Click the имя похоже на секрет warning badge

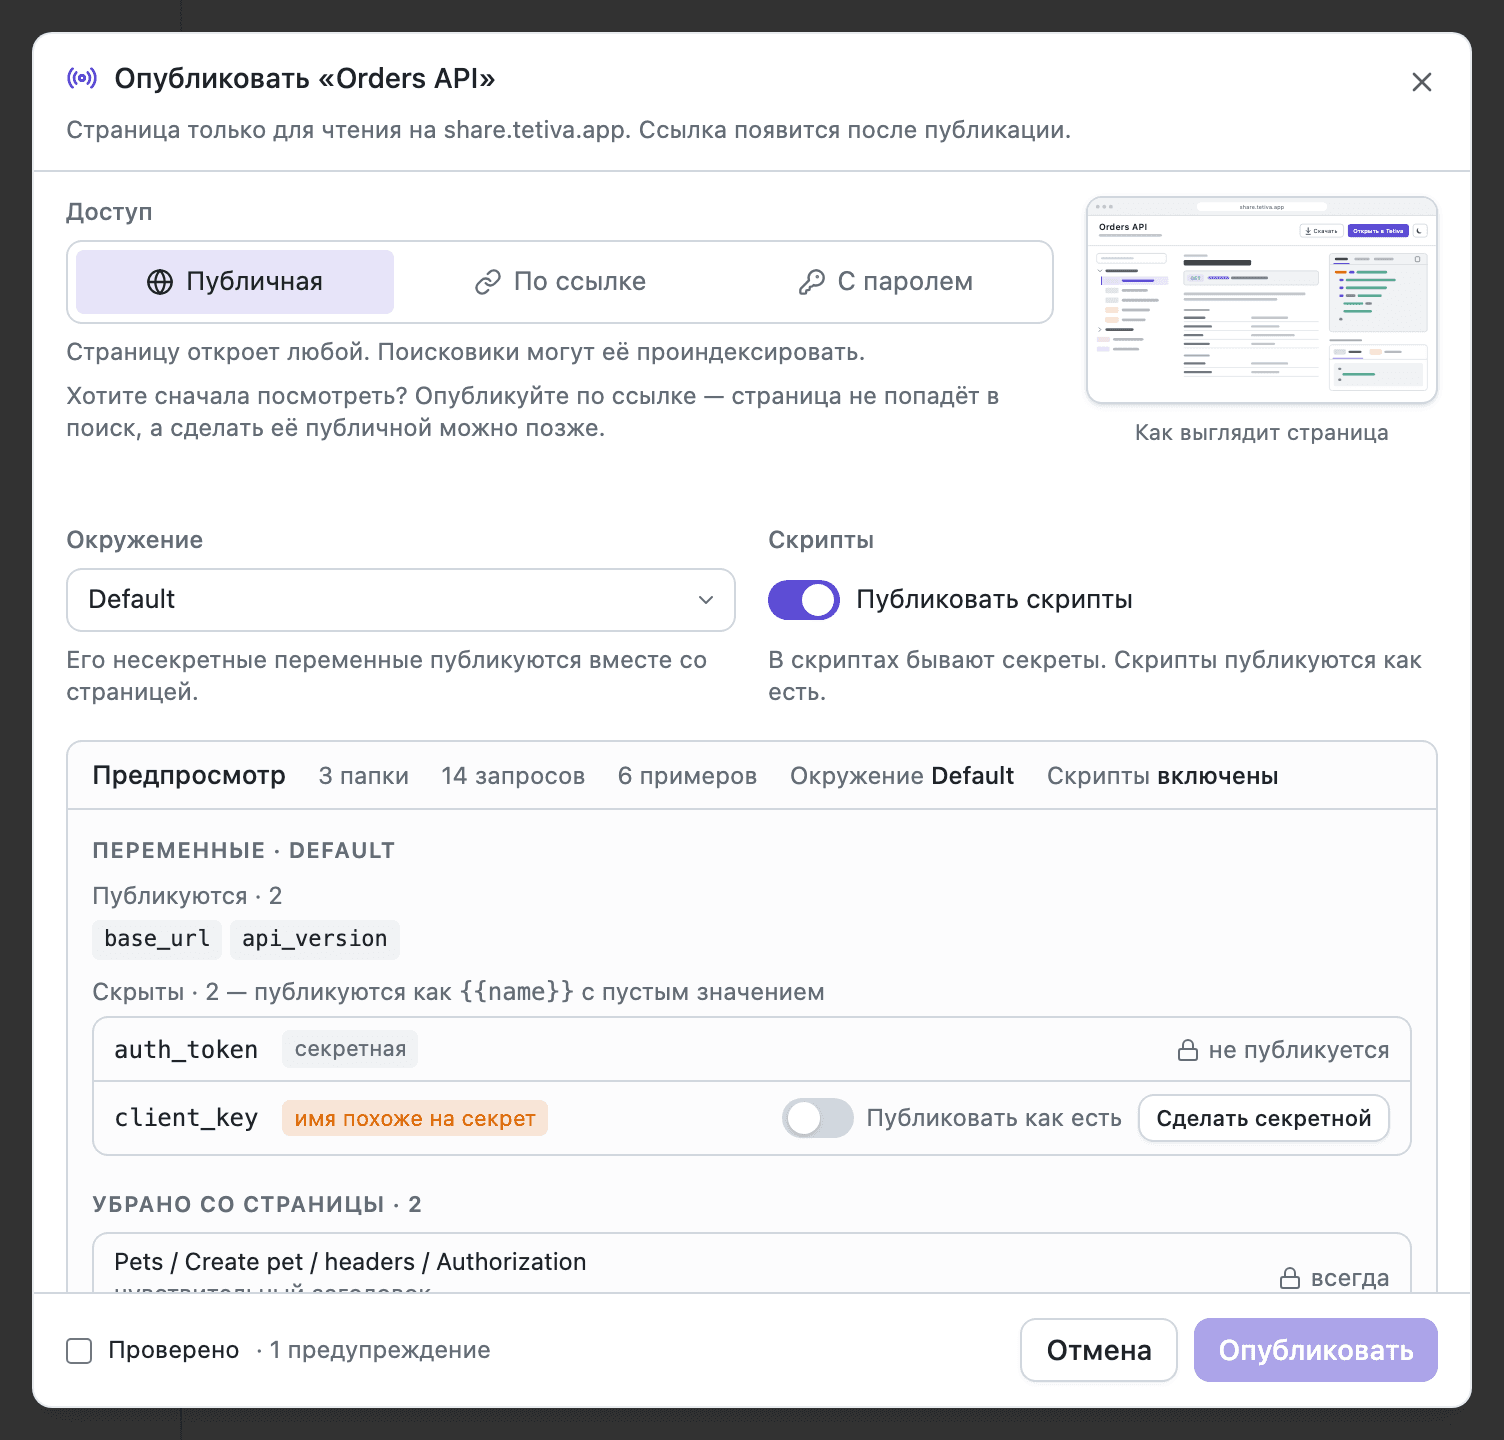(x=415, y=1118)
